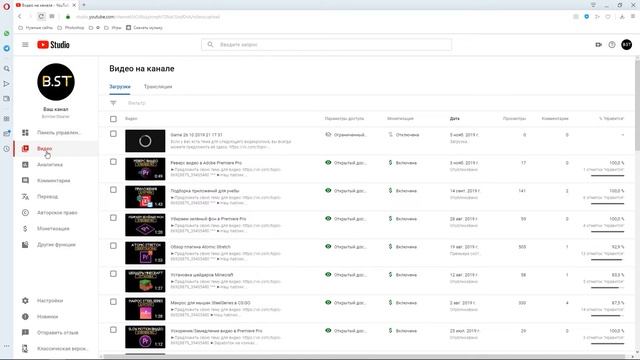The height and width of the screenshot is (360, 640).
Task: Click the Введите запрос search field
Action: pos(327,44)
